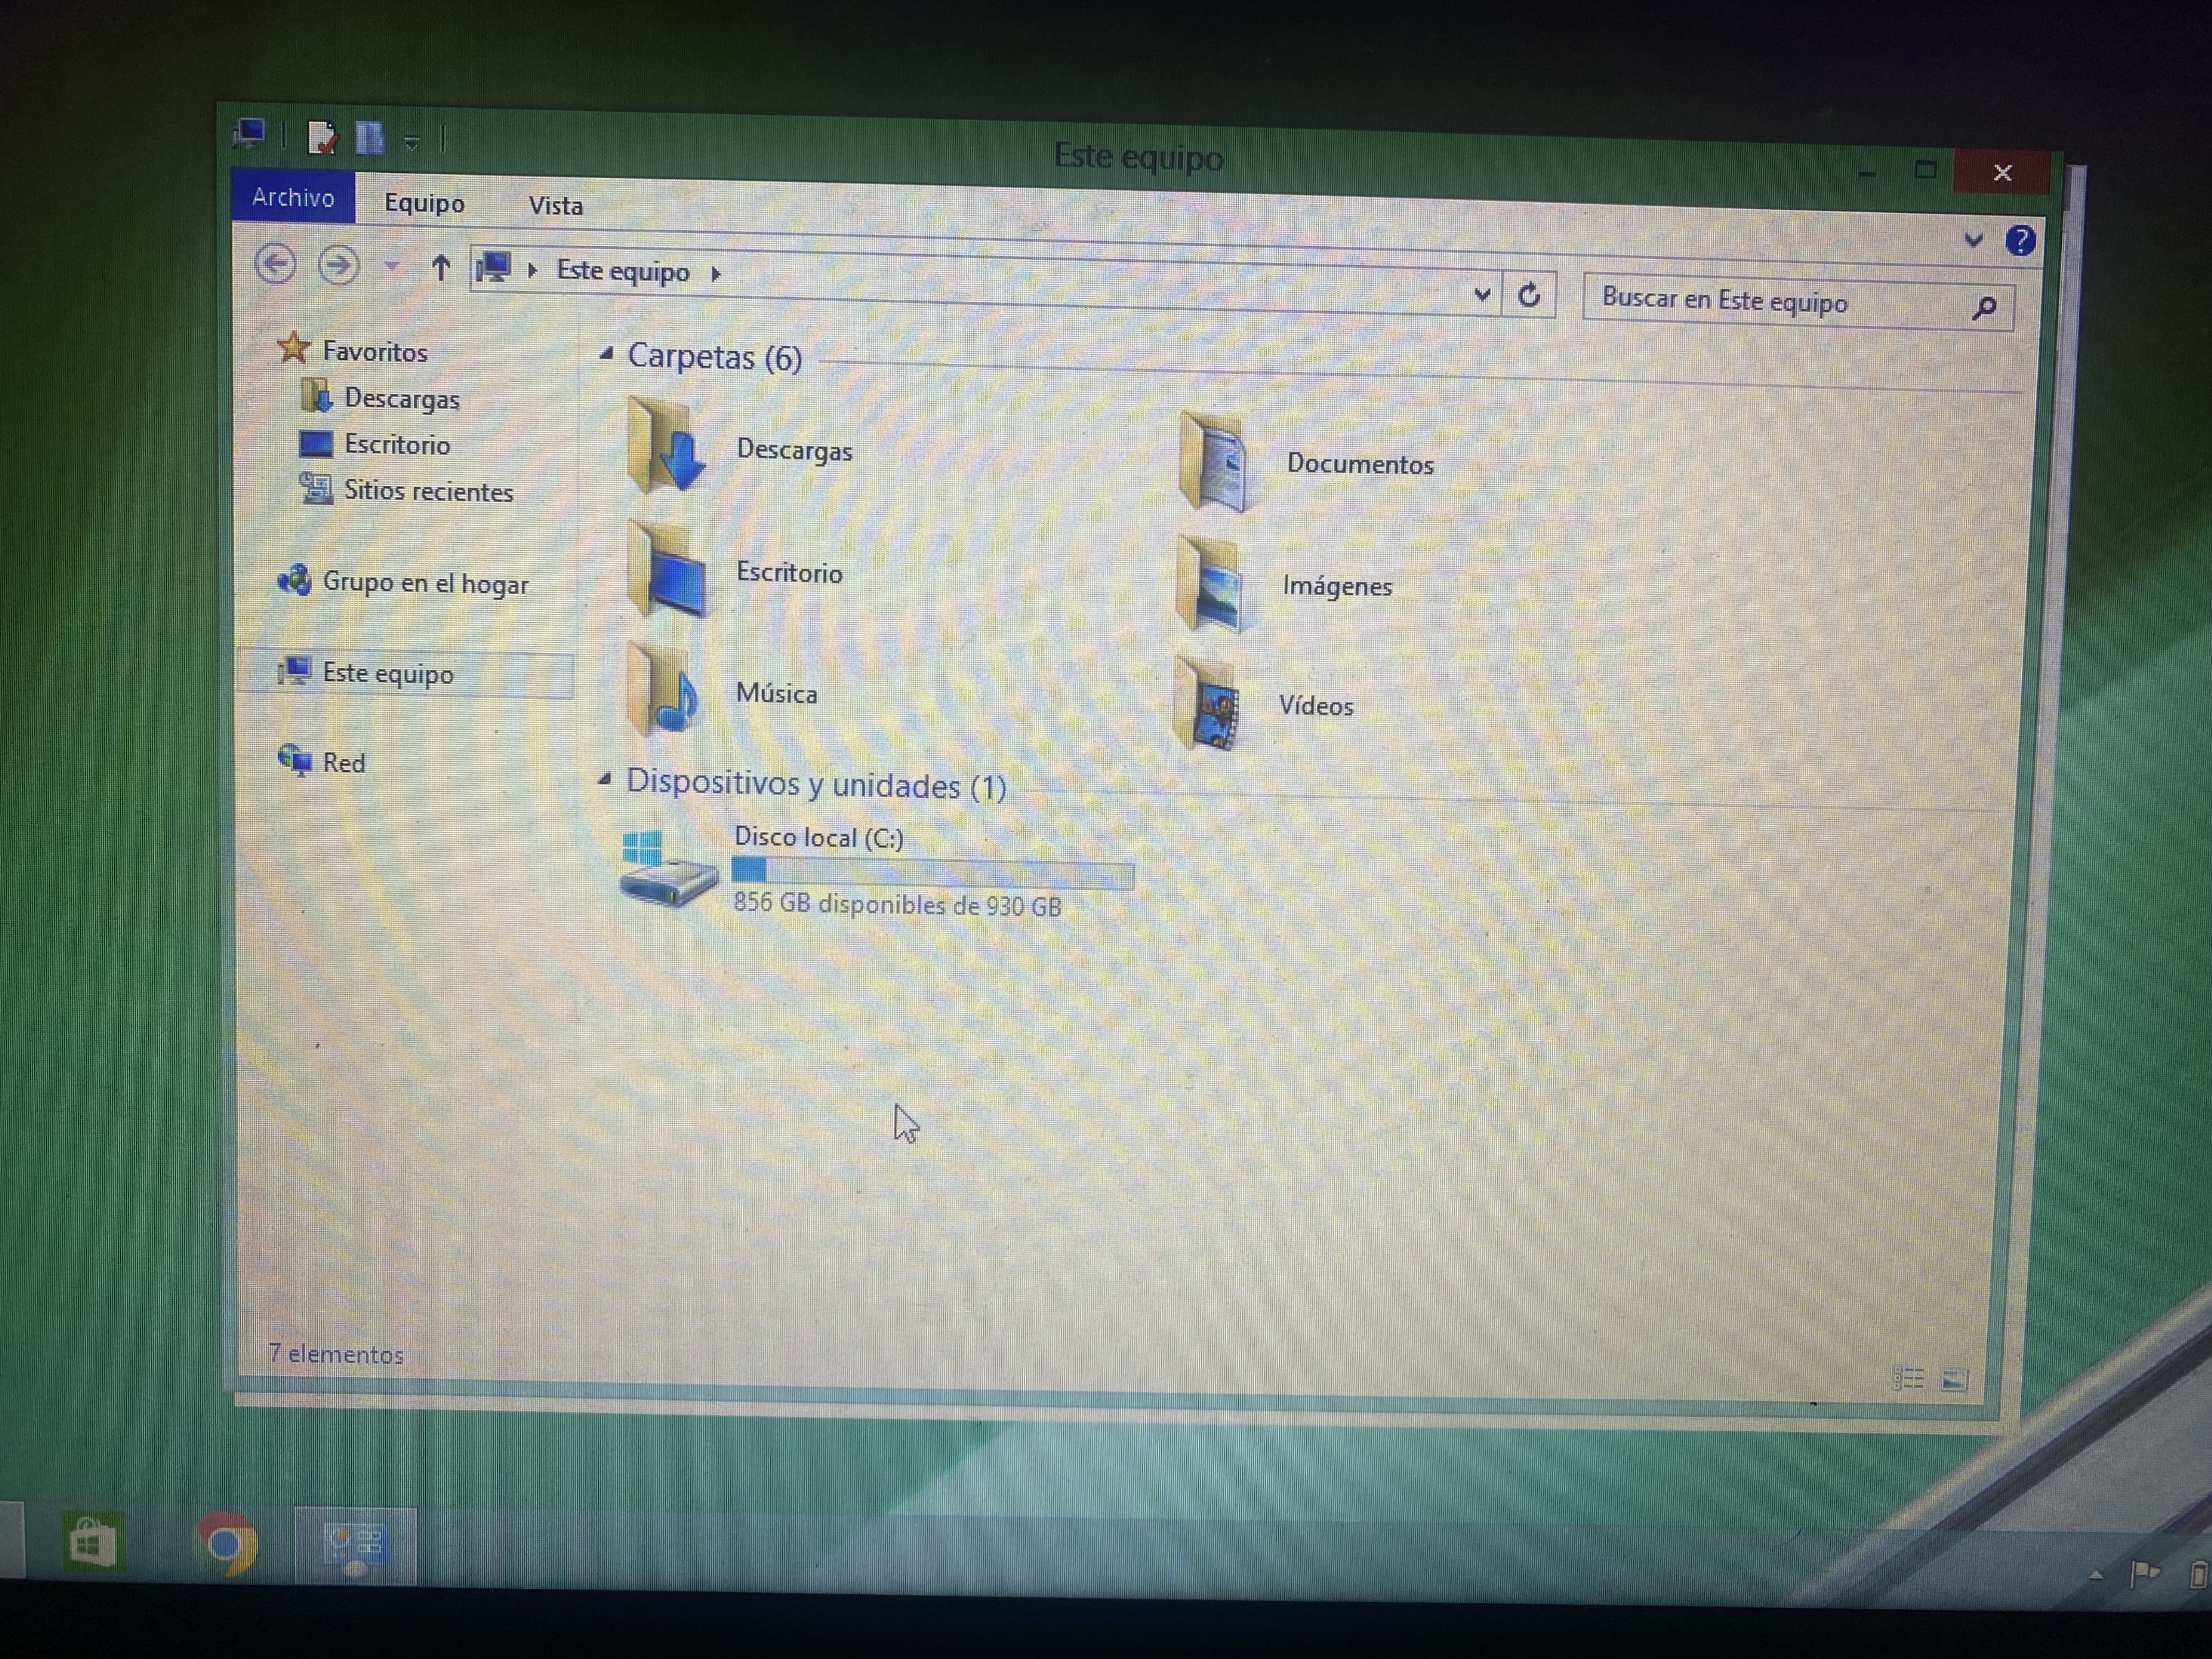Switch to the Vista ribbon tab
2212x1659 pixels.
point(555,206)
